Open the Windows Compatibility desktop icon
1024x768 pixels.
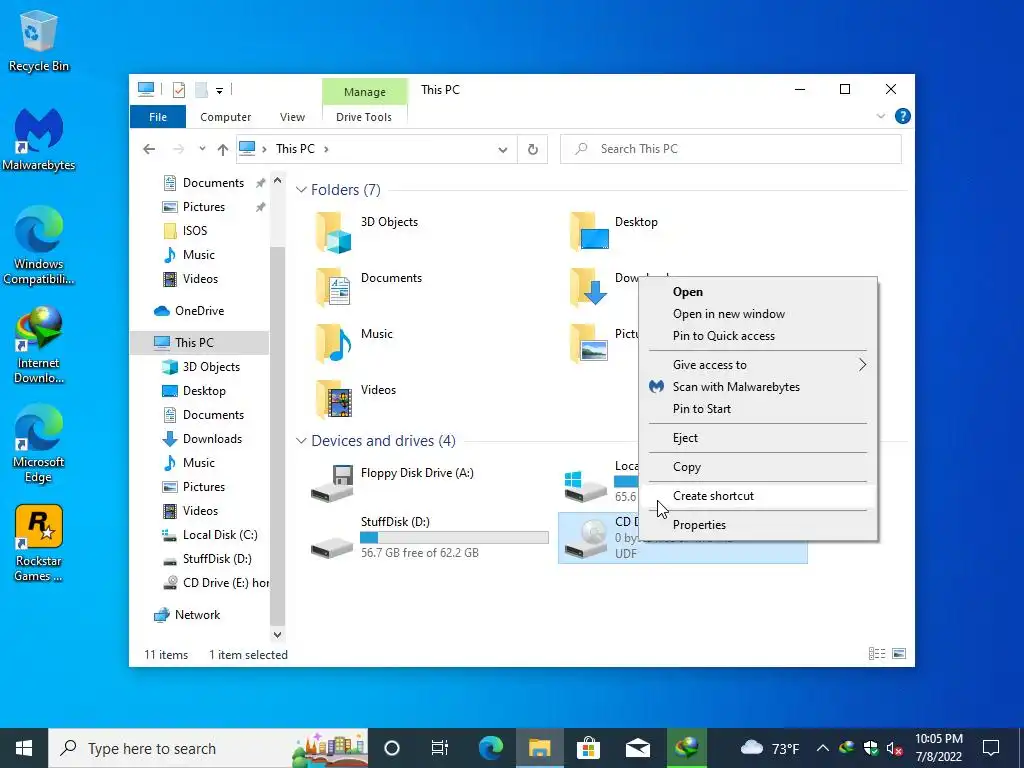[x=39, y=246]
